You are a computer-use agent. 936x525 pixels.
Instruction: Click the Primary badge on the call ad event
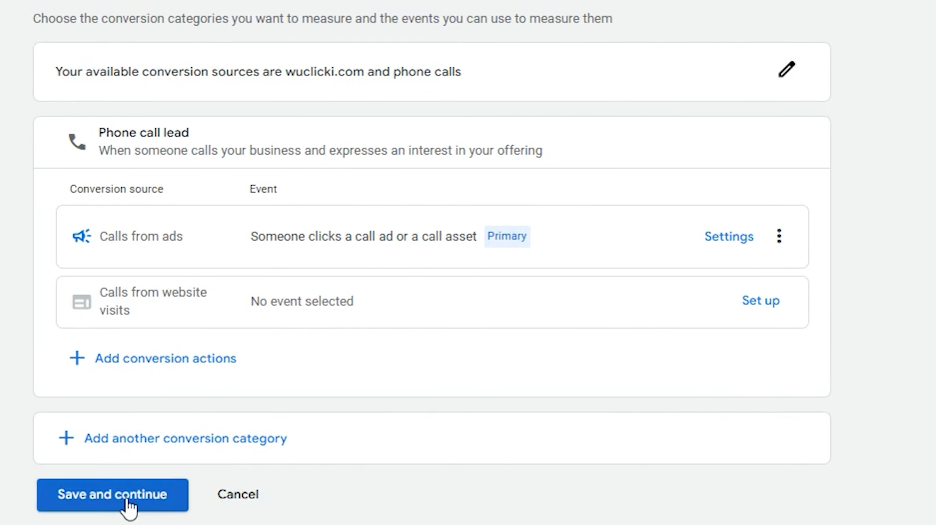(x=507, y=236)
